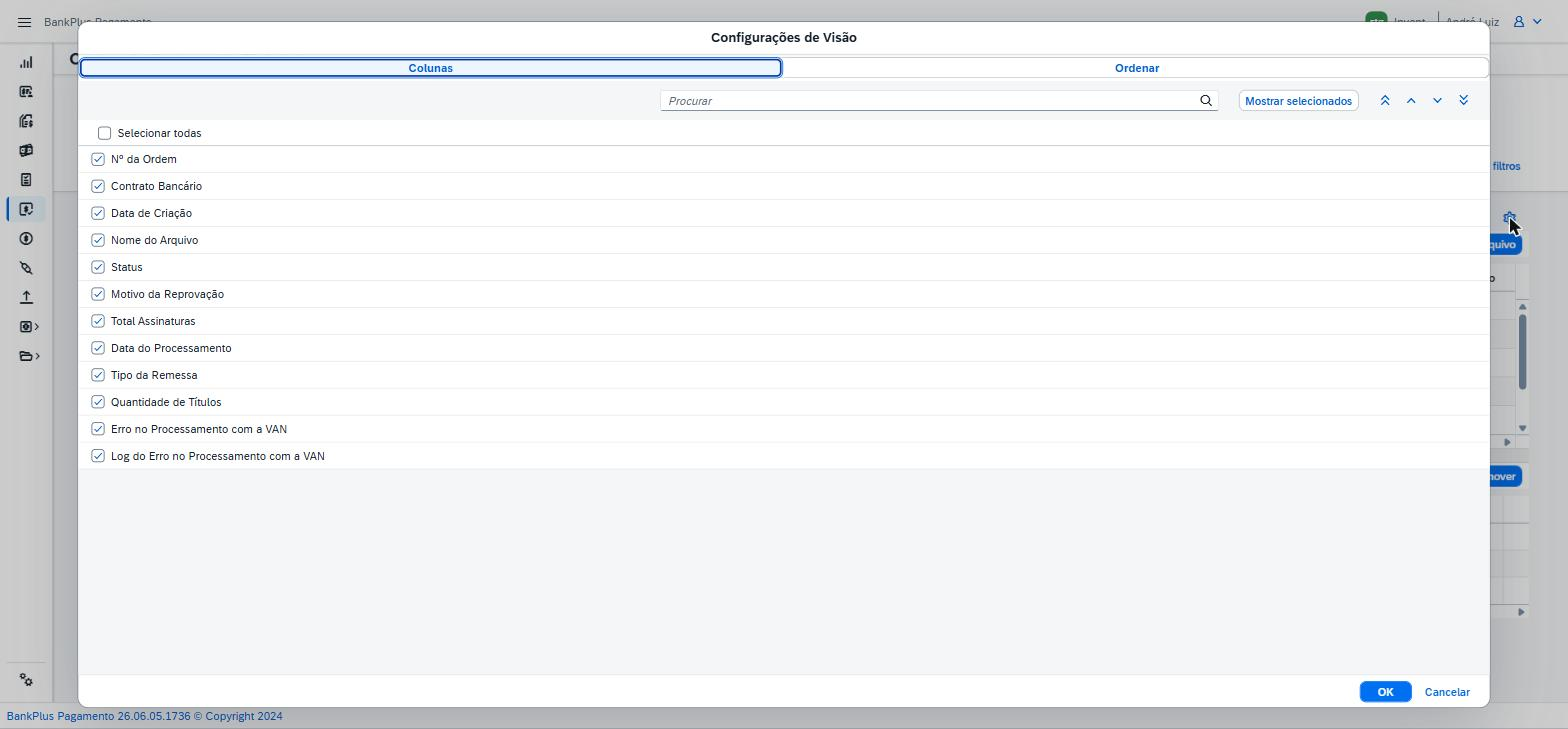
Task: Confirm view settings with OK
Action: 1385,692
